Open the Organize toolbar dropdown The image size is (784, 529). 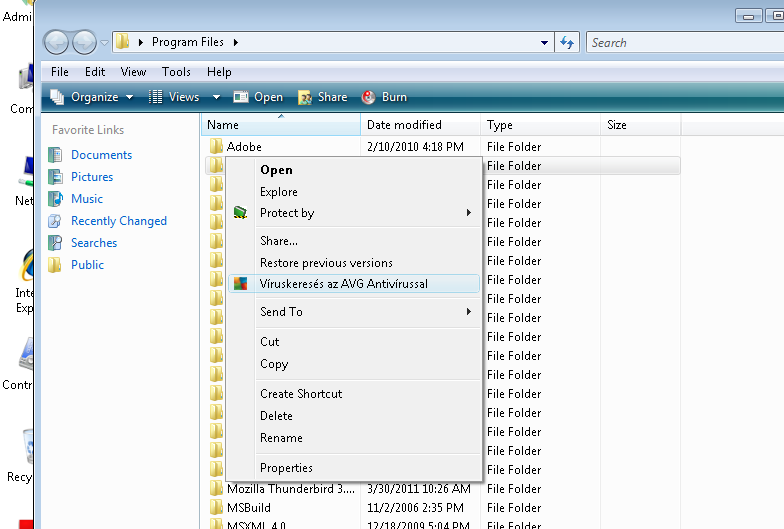click(x=92, y=97)
